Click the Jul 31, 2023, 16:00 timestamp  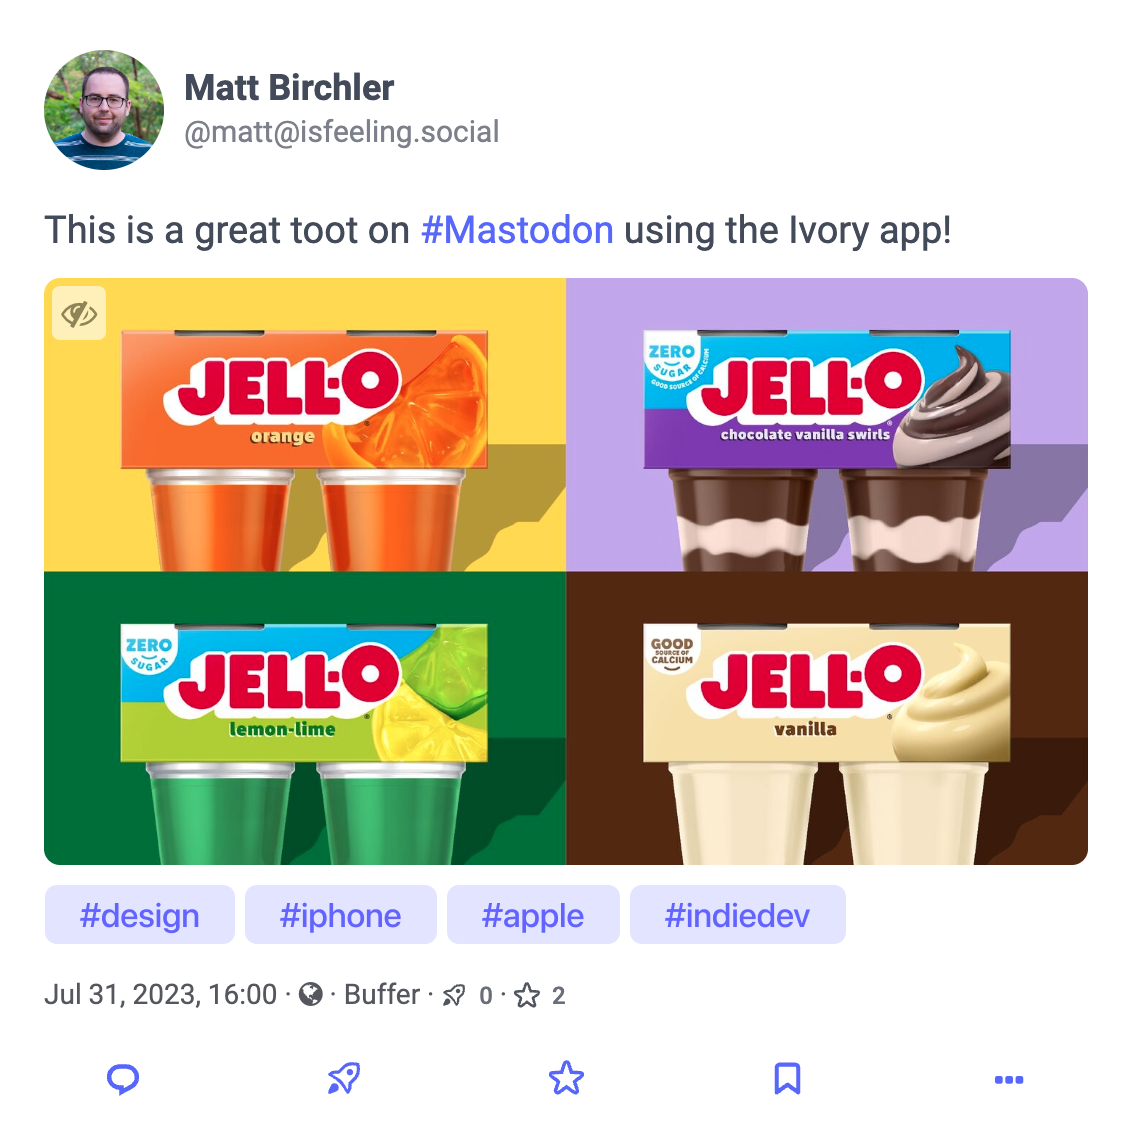161,995
